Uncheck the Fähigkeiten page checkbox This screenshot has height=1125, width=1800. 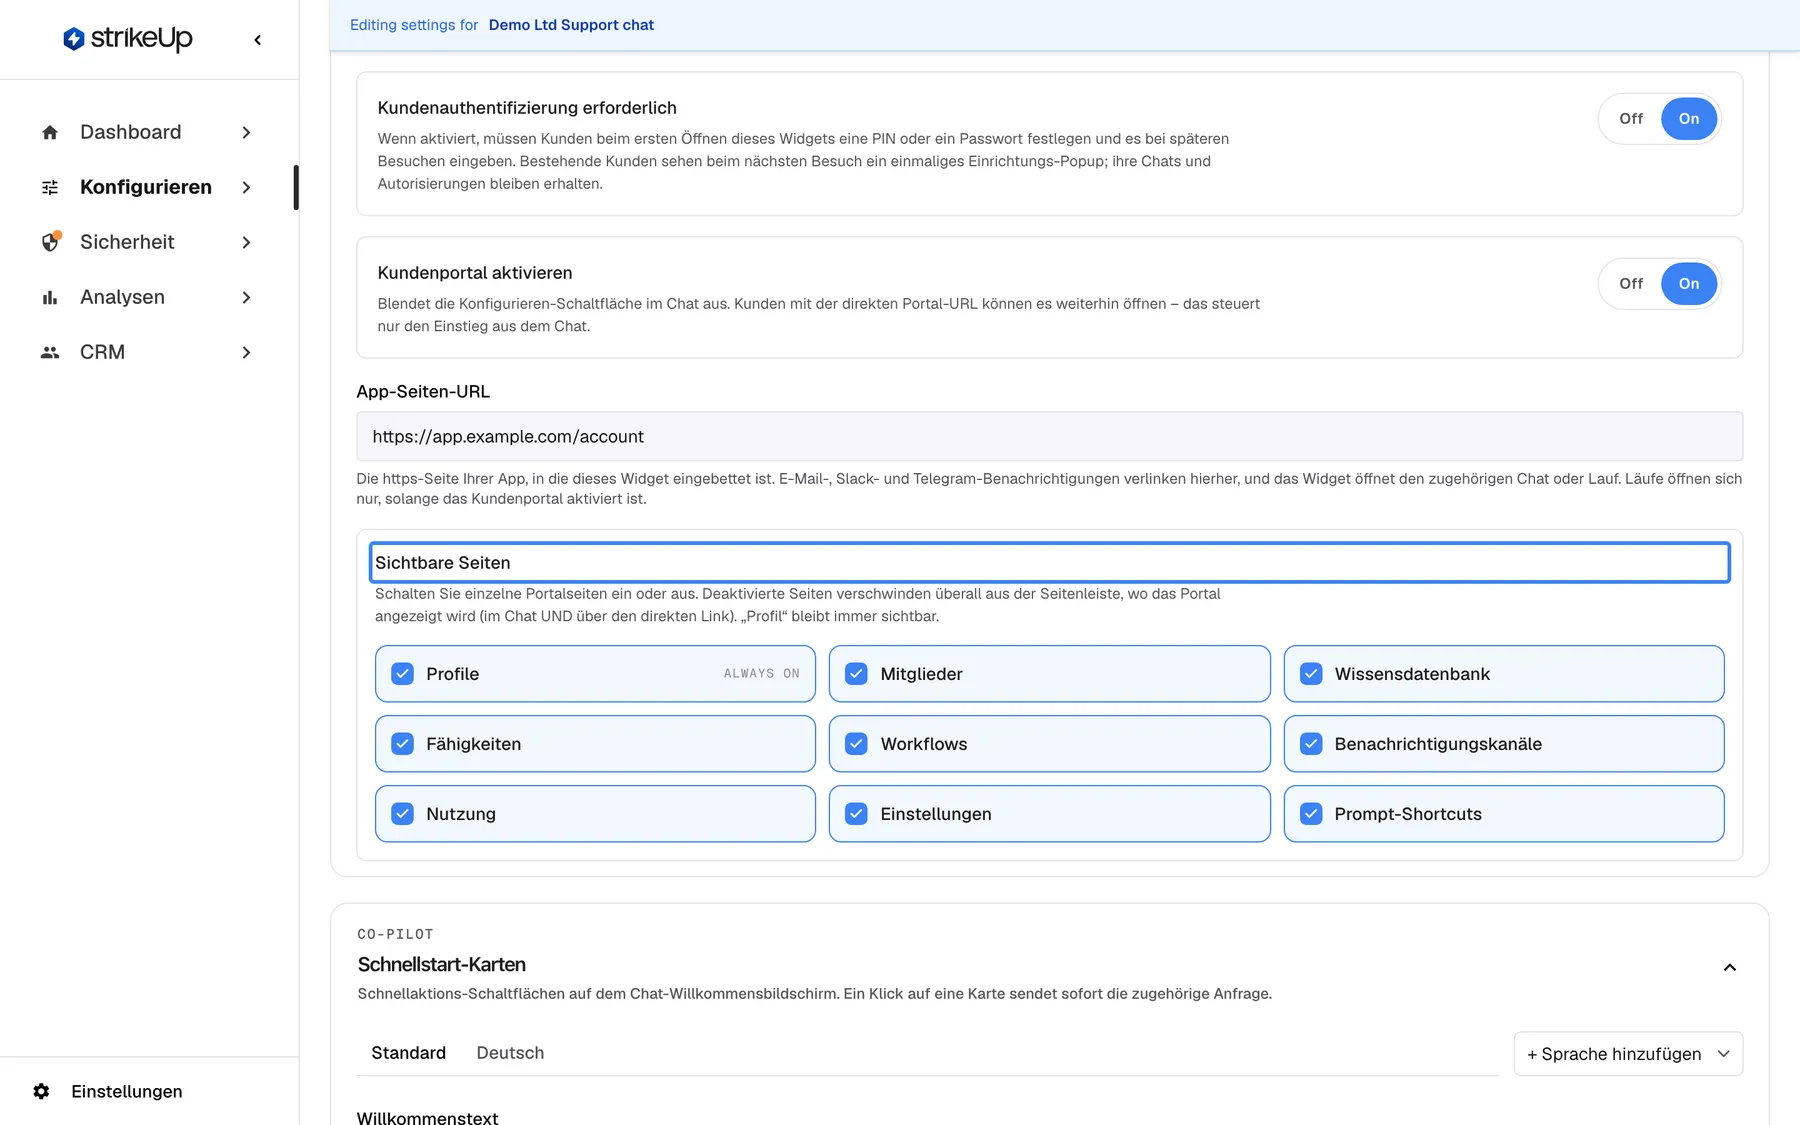tap(402, 744)
